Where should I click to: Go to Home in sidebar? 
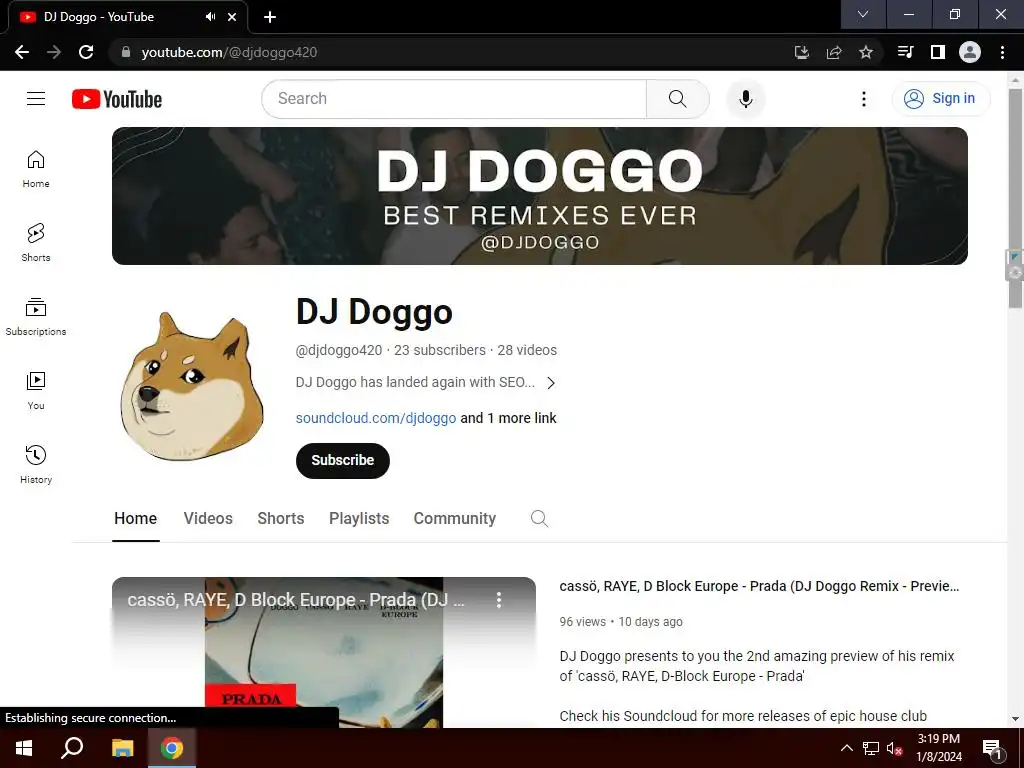coord(36,169)
